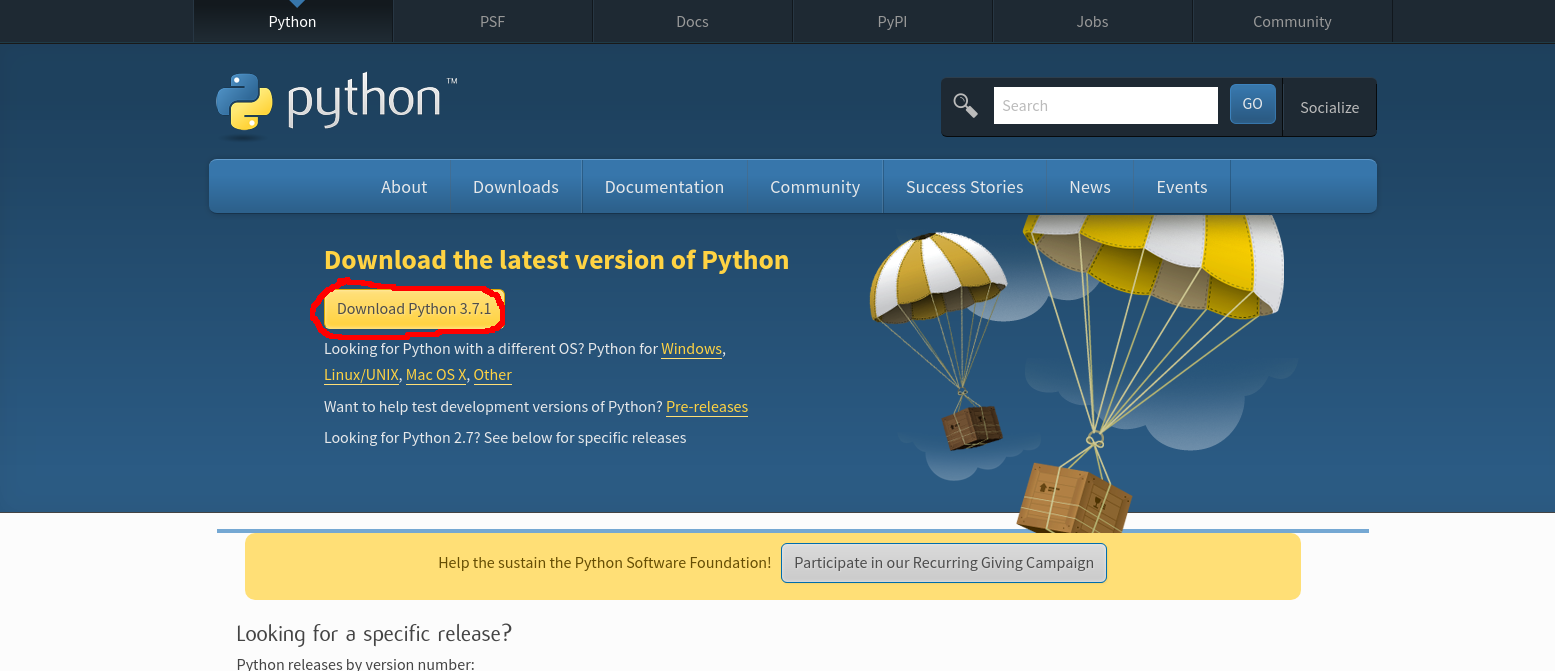Follow the Linux/UNIX download link
This screenshot has height=671, width=1555.
point(361,375)
